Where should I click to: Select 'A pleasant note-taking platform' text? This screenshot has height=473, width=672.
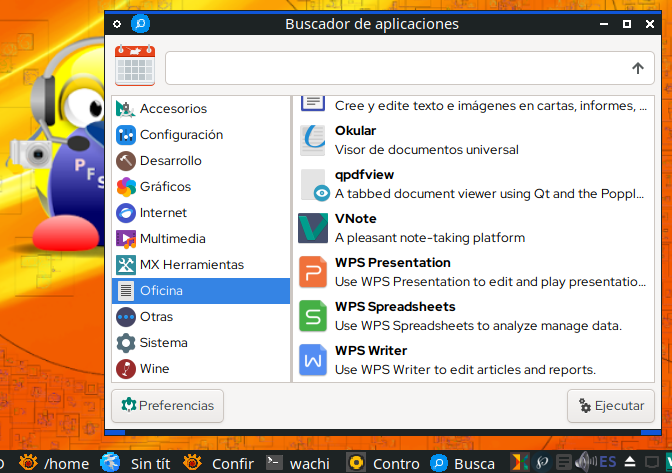click(x=430, y=238)
